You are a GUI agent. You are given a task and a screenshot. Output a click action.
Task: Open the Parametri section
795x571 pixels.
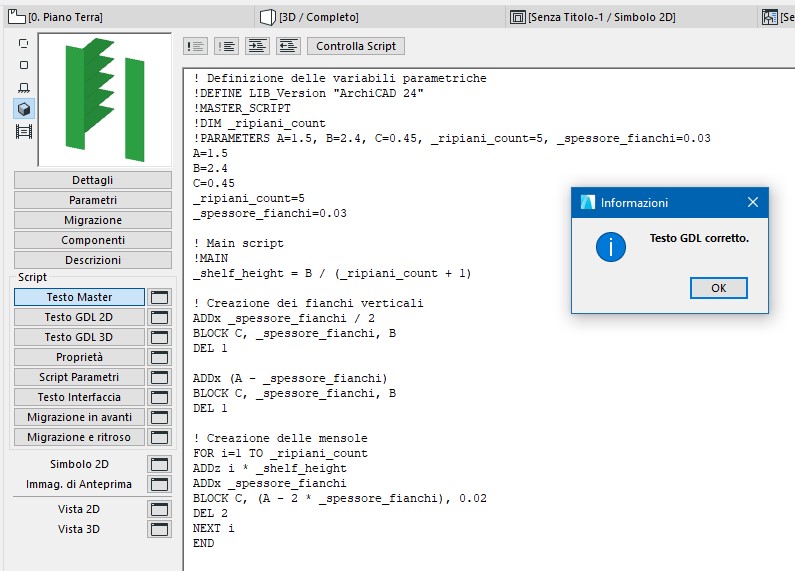[93, 200]
